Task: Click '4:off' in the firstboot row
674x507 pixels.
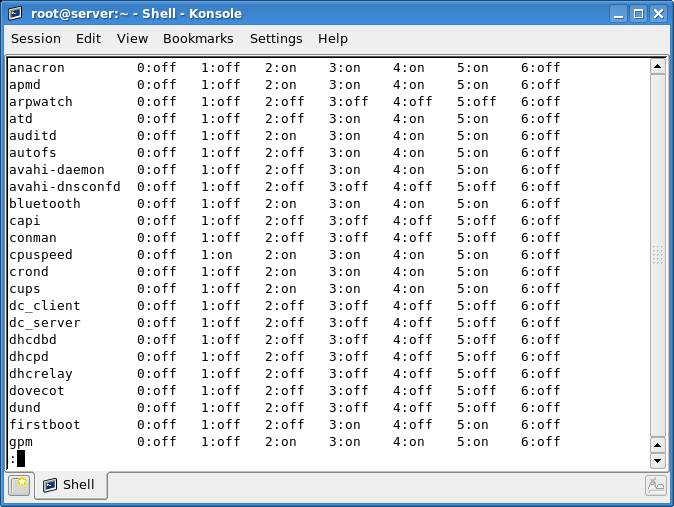Action: pyautogui.click(x=413, y=425)
